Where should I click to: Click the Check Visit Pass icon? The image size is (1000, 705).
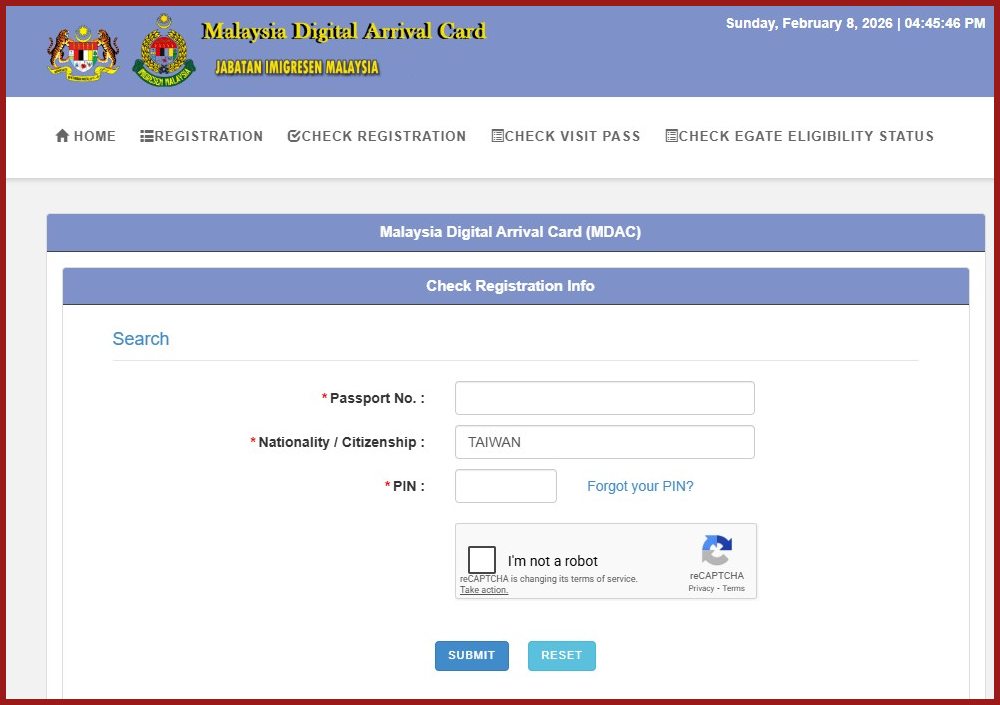497,136
